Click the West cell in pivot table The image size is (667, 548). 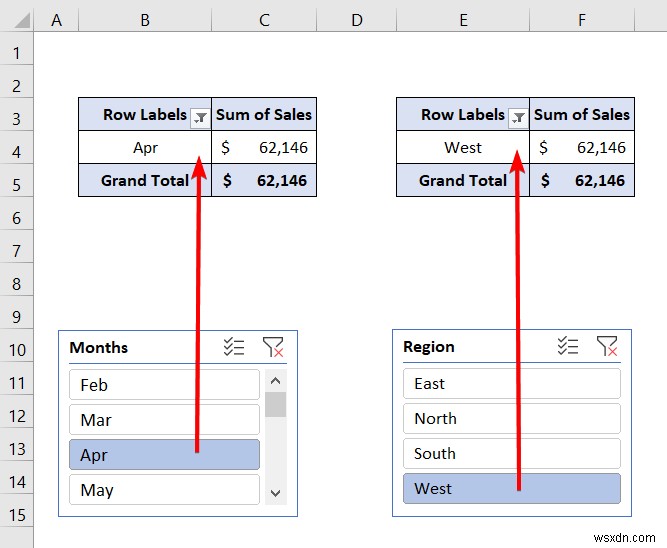(x=463, y=147)
